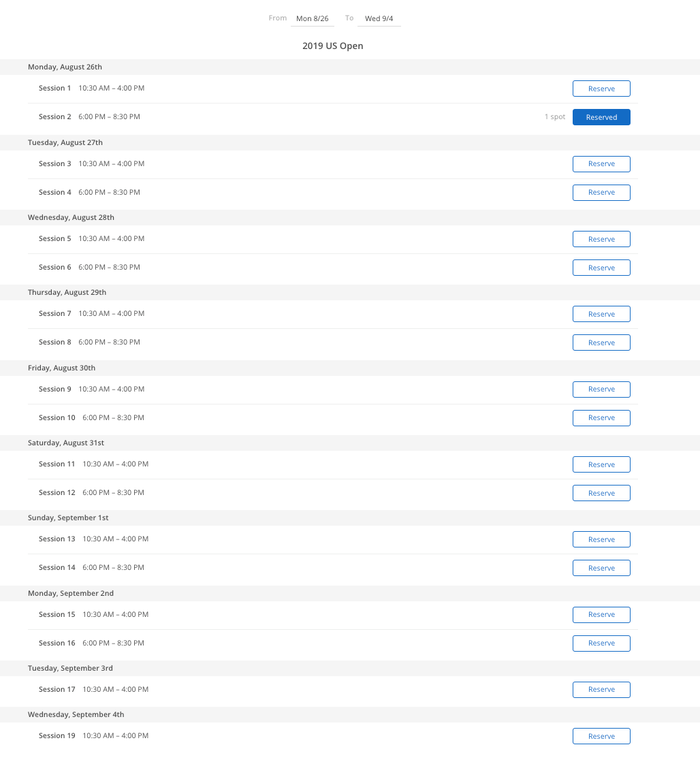Reserve Session 16 evening slot
Viewport: 700px width, 779px height.
[x=601, y=643]
